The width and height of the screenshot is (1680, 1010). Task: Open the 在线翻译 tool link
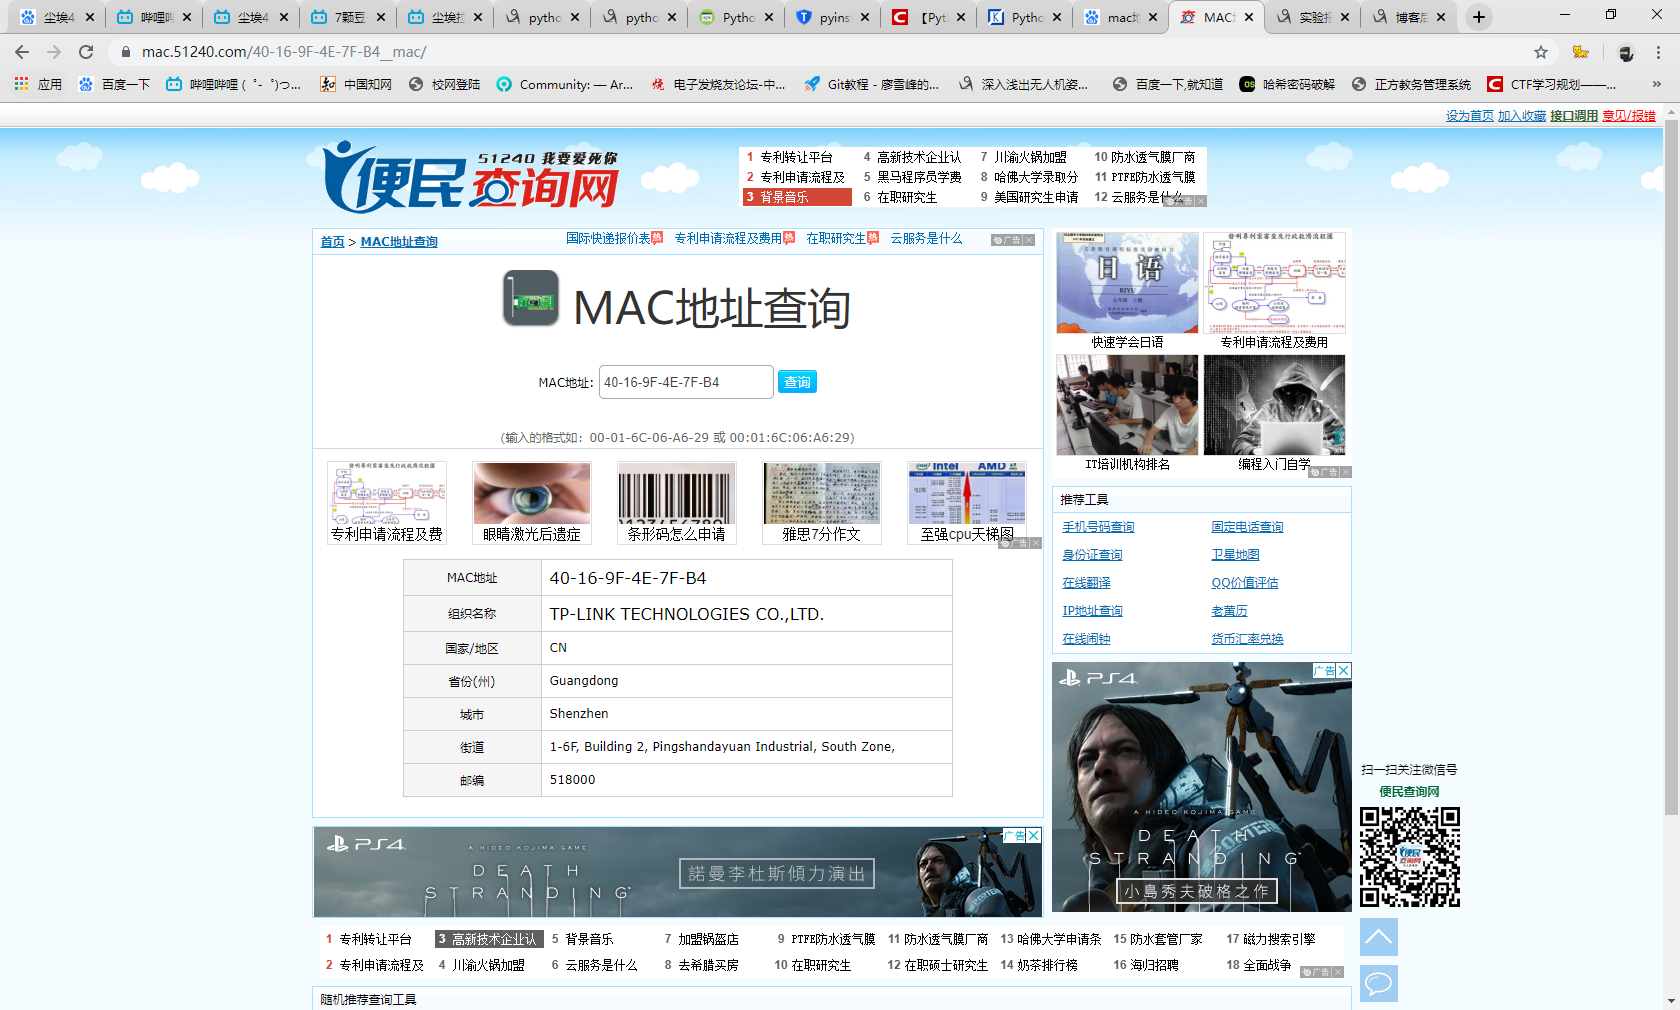coord(1086,583)
